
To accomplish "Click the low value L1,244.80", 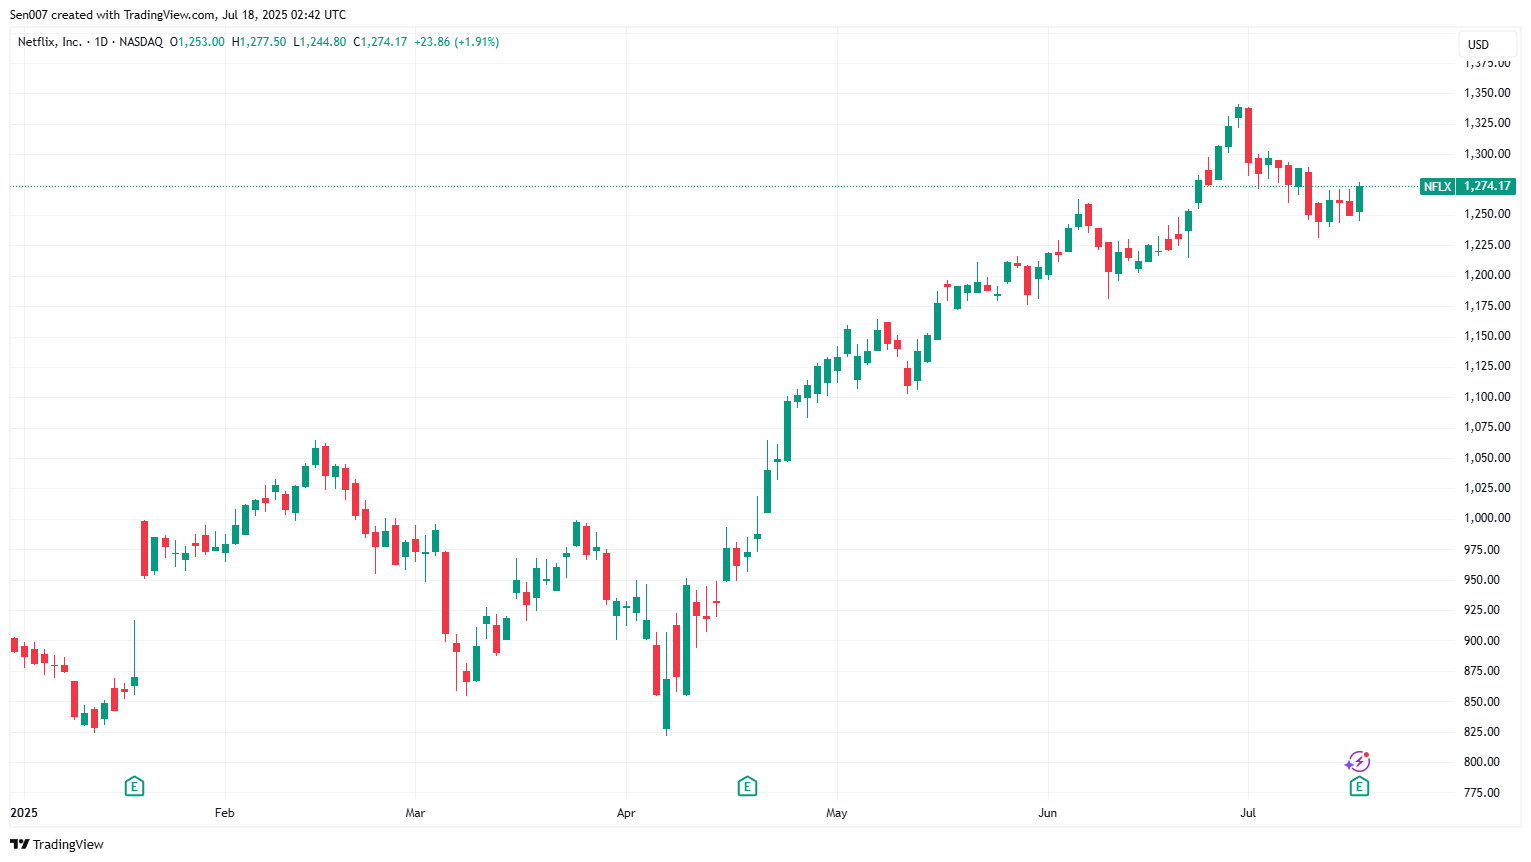I will (x=320, y=42).
